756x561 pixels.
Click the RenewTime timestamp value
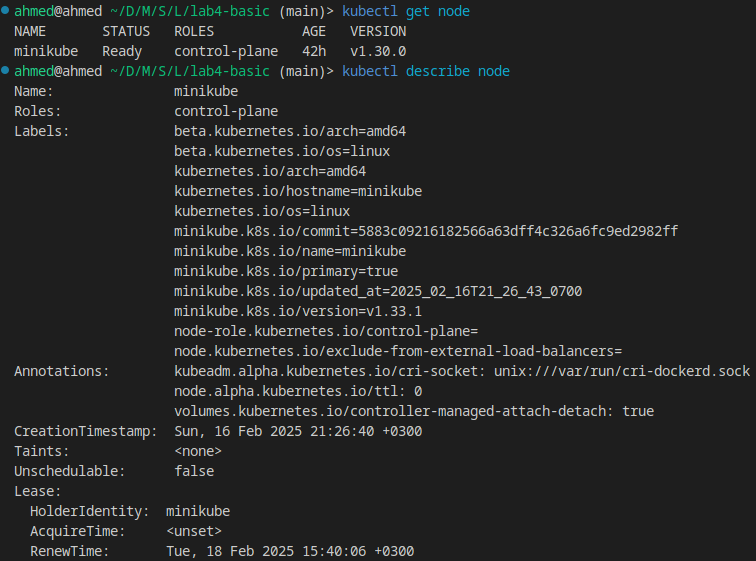[290, 551]
